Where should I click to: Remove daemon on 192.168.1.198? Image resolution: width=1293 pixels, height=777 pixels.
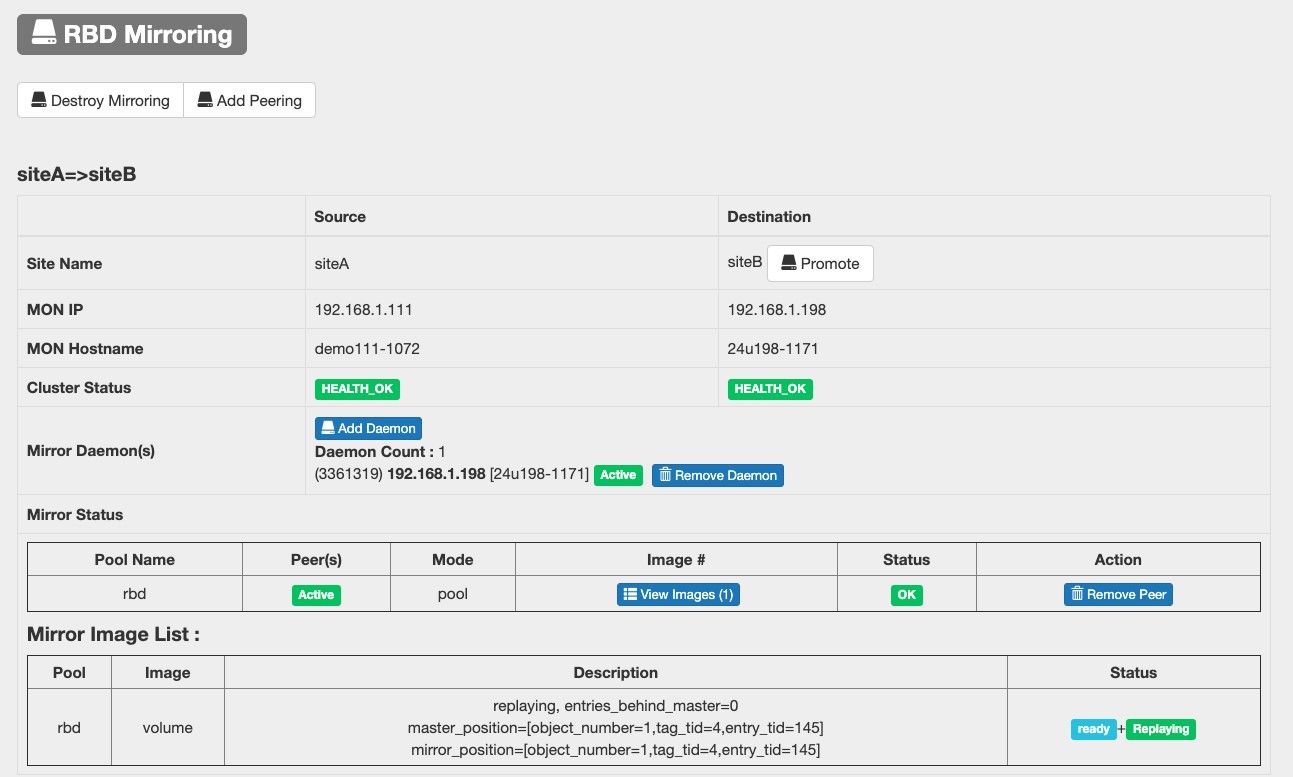point(717,475)
